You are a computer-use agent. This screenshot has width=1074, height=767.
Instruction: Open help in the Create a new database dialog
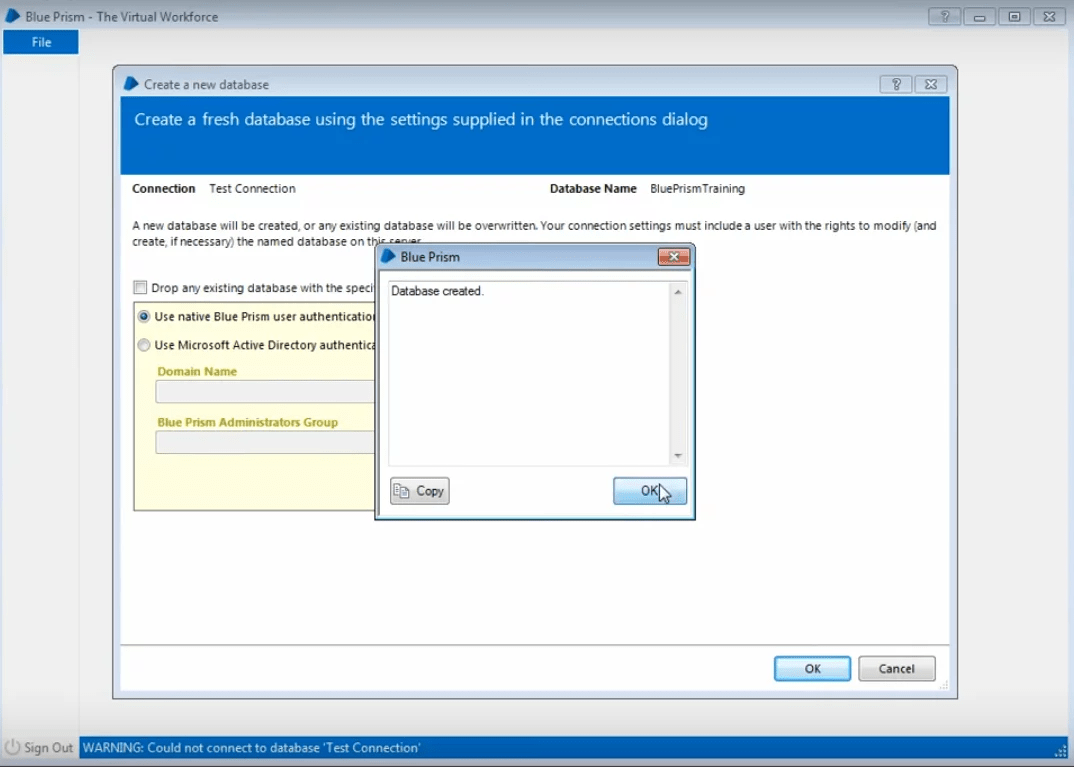pos(896,84)
